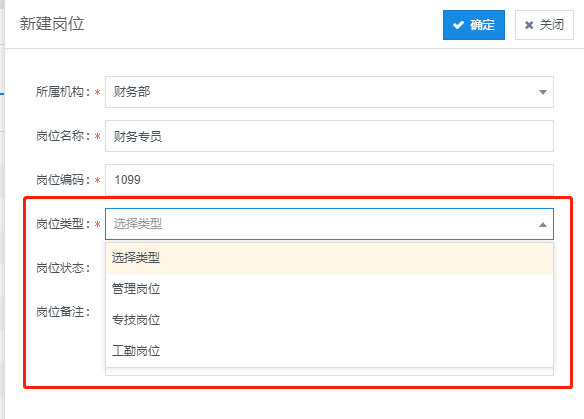The height and width of the screenshot is (419, 584).
Task: Confirm the new post with 确定 text
Action: click(x=482, y=25)
